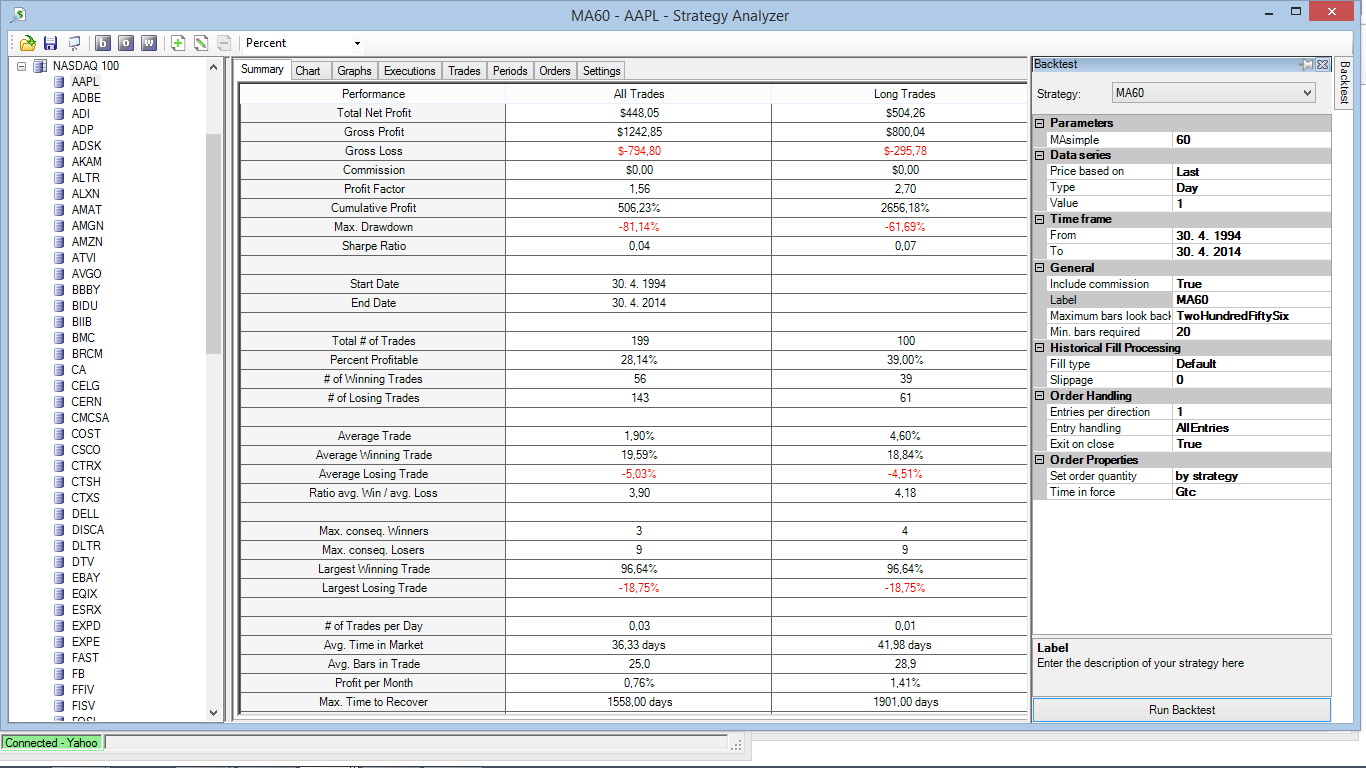The height and width of the screenshot is (768, 1366).
Task: Select the Summary tab
Action: pos(262,70)
